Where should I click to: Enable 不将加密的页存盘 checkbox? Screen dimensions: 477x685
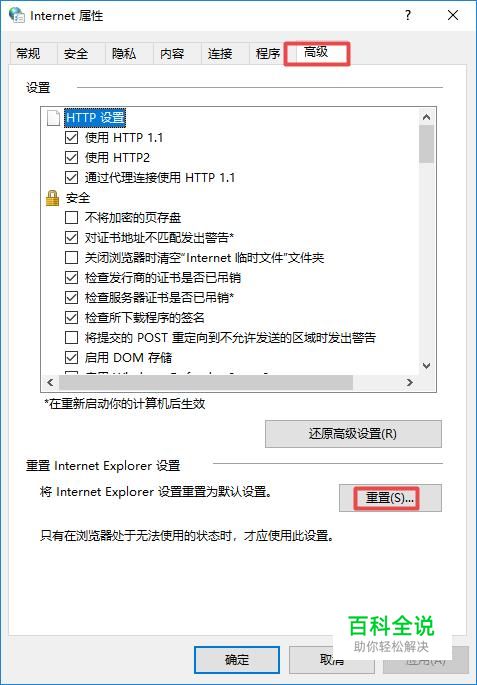click(x=71, y=218)
